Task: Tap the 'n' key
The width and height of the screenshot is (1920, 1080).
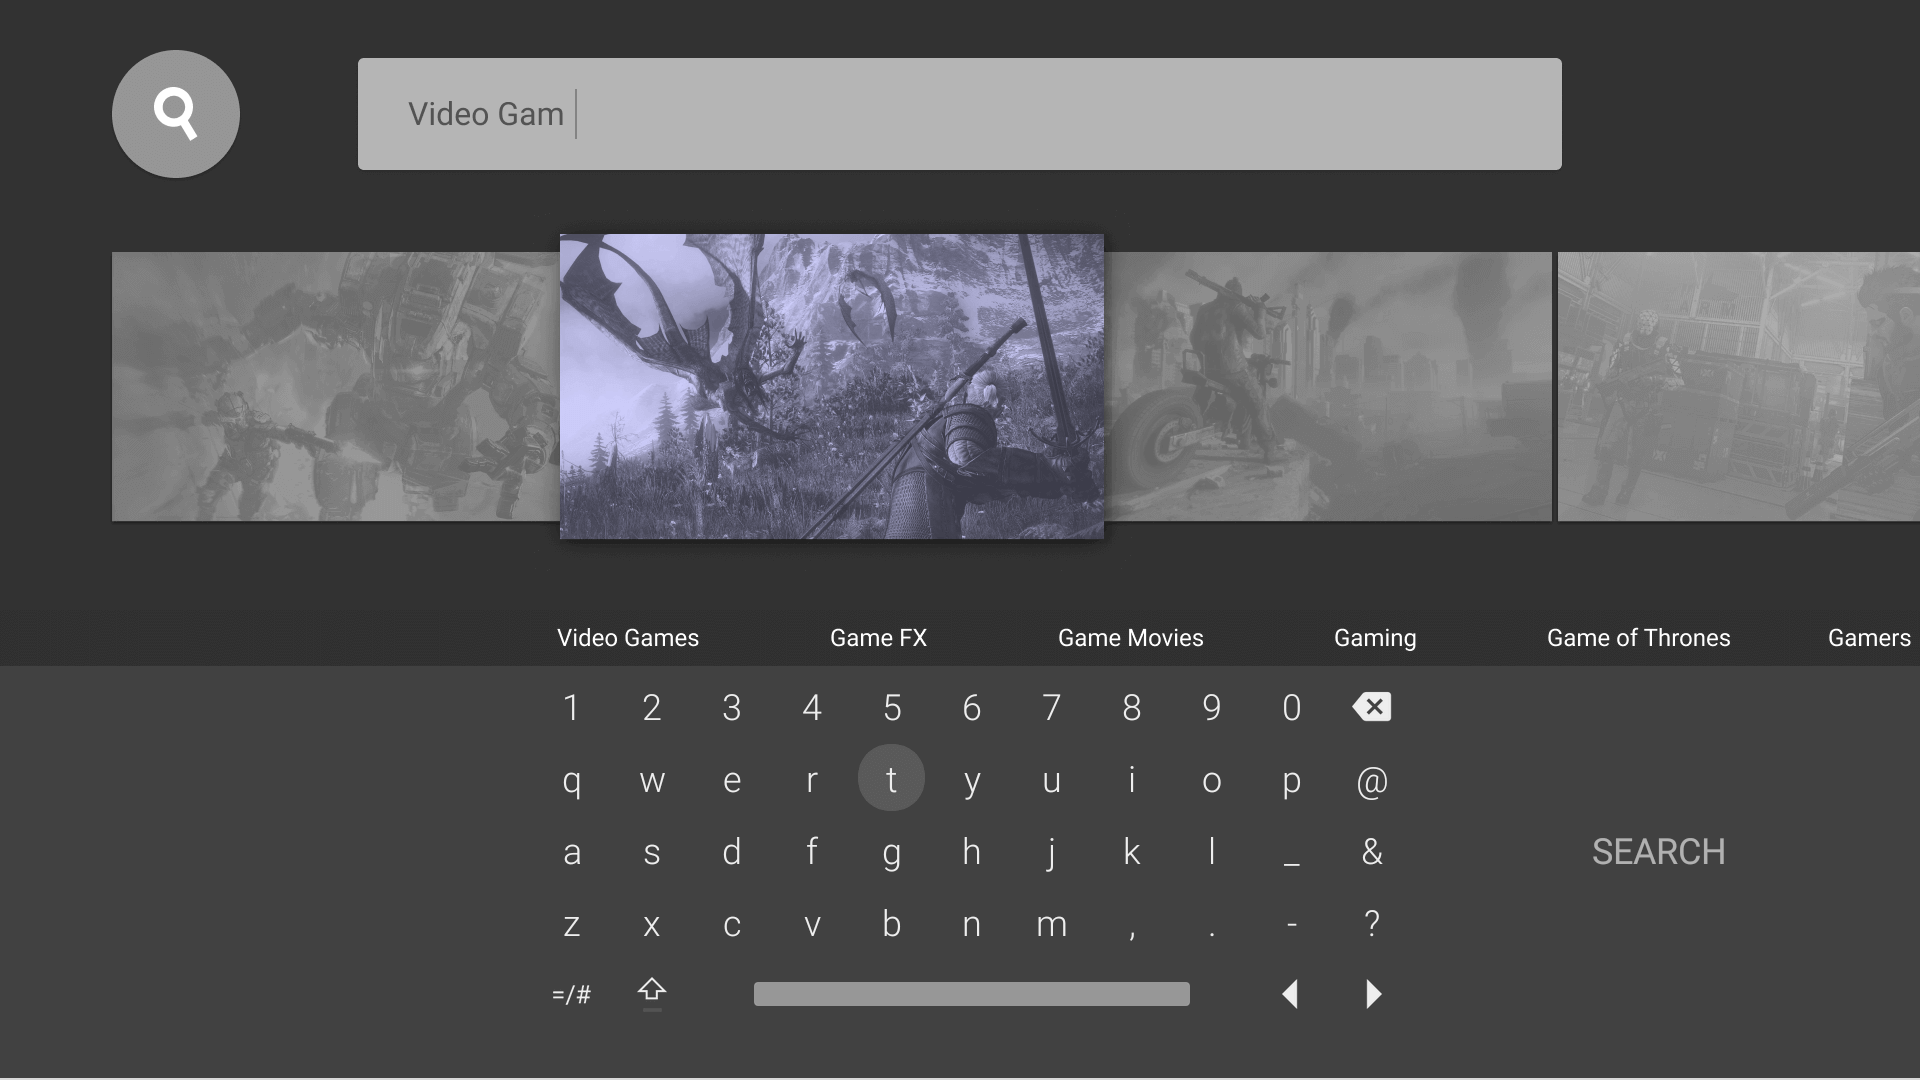Action: (x=972, y=924)
